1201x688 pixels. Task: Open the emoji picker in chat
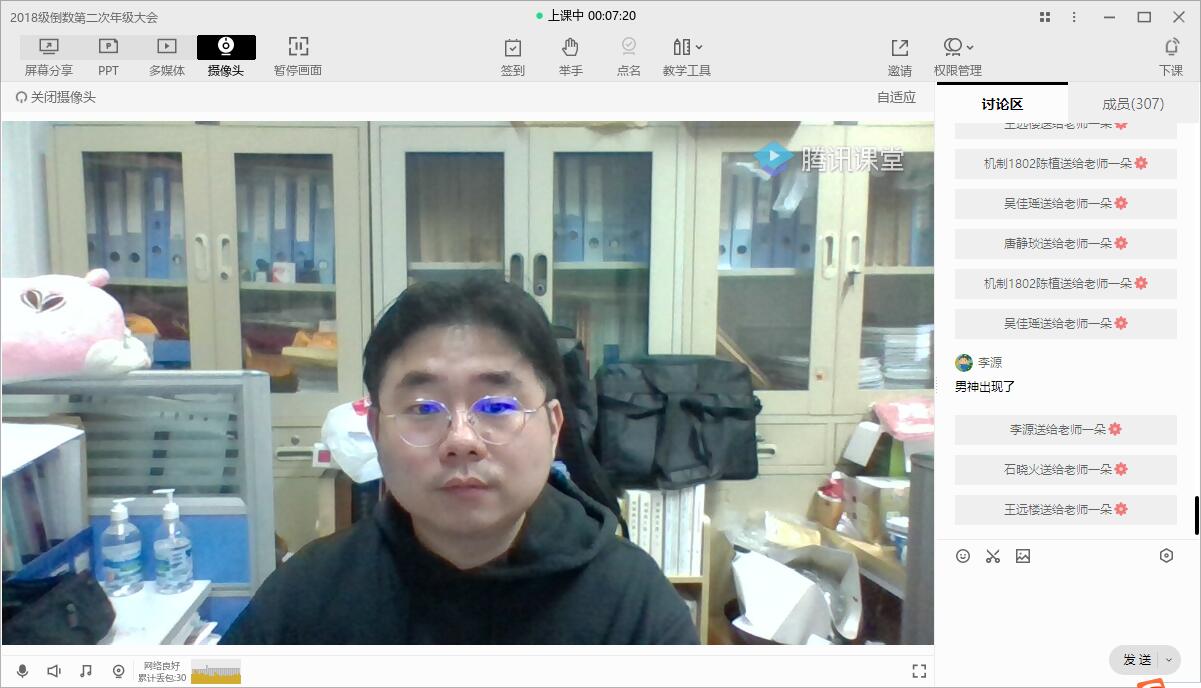pos(963,556)
